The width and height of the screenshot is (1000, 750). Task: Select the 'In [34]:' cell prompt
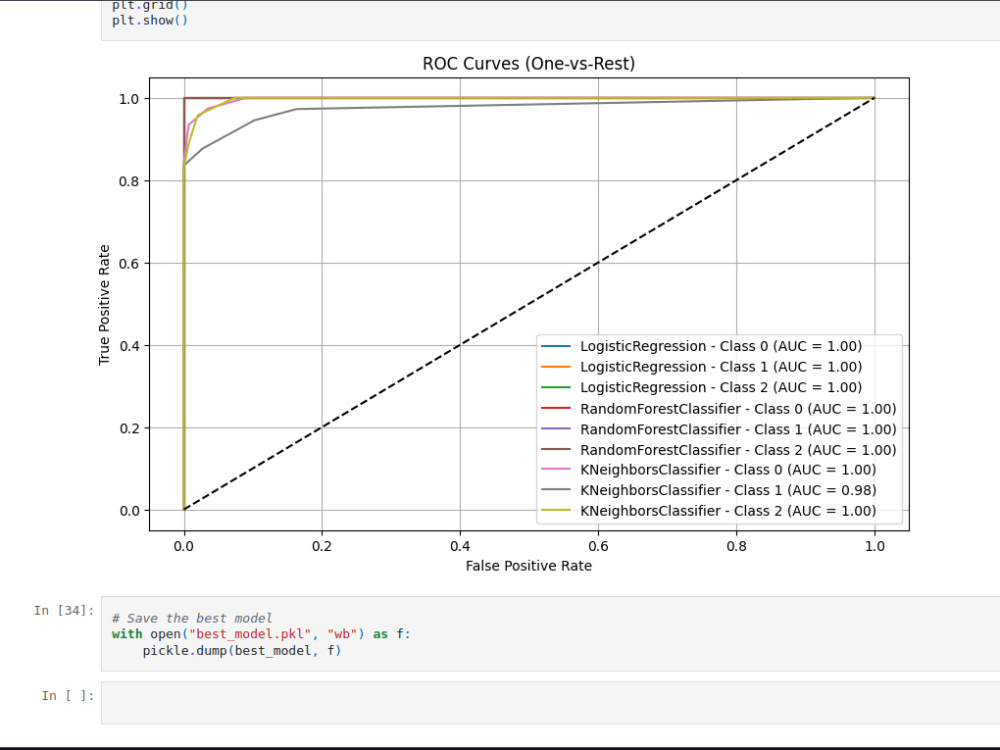(x=64, y=611)
